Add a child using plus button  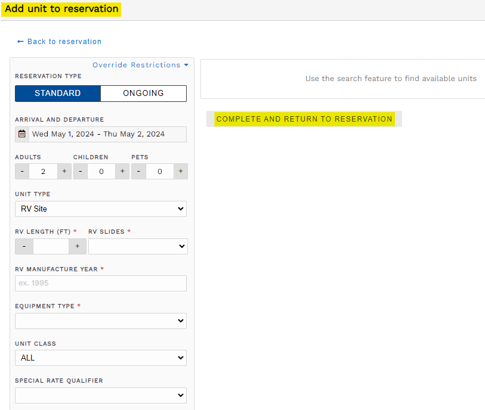pos(122,171)
